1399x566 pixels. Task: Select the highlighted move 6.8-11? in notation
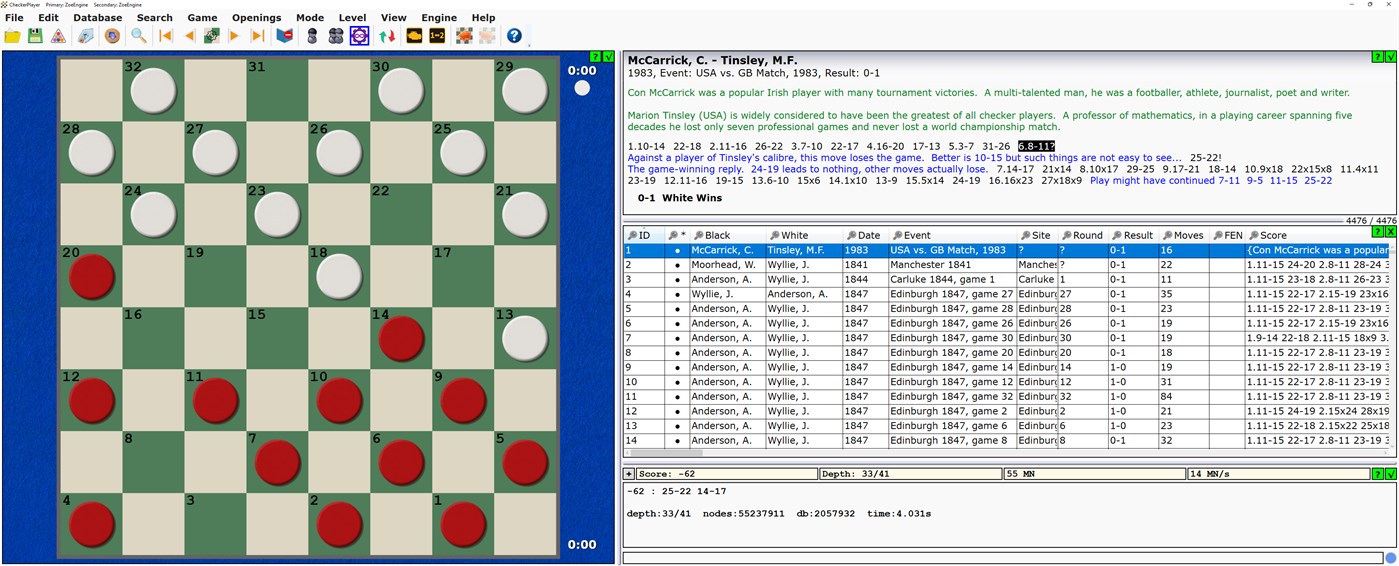1036,146
